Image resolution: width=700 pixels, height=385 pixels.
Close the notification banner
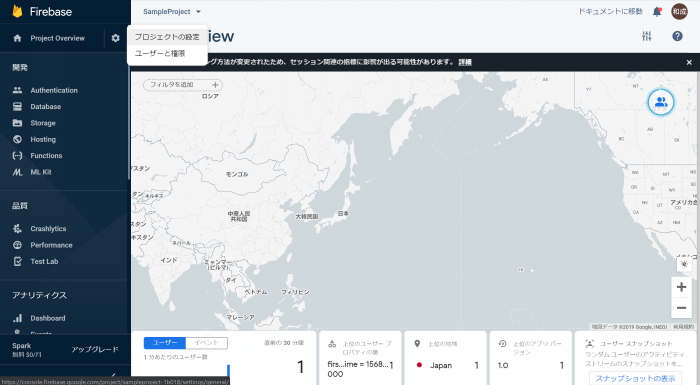point(689,63)
